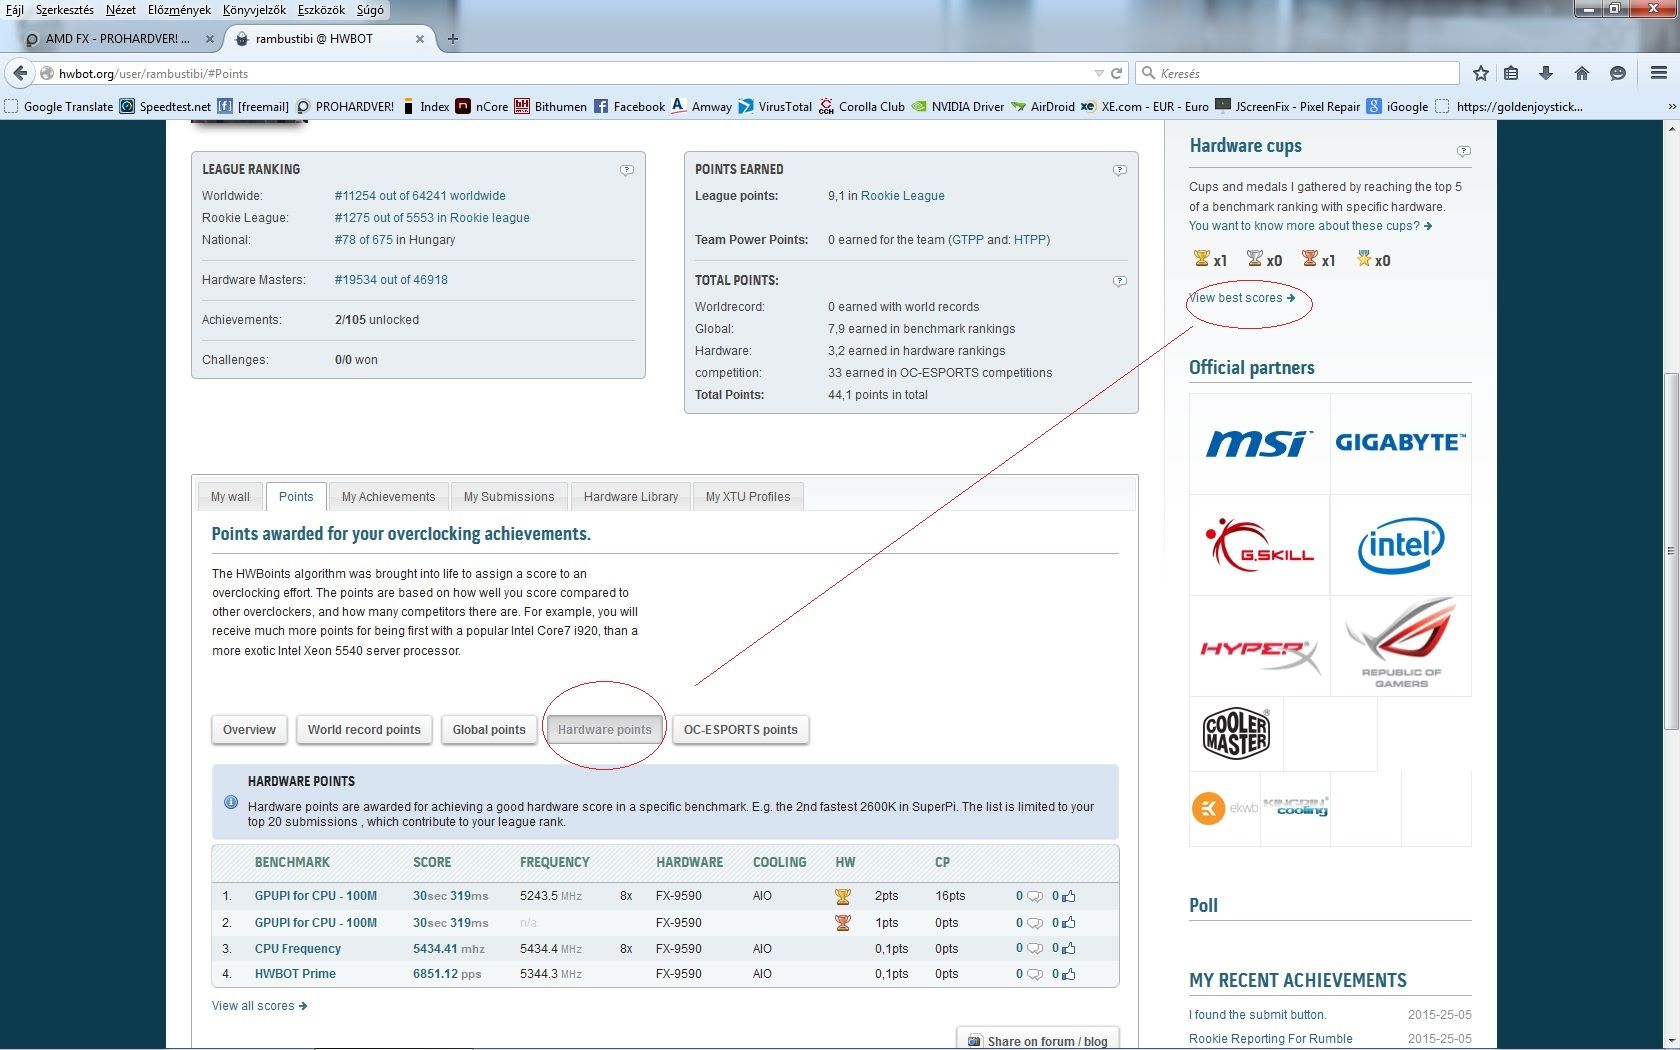Click World record points button

tap(364, 730)
